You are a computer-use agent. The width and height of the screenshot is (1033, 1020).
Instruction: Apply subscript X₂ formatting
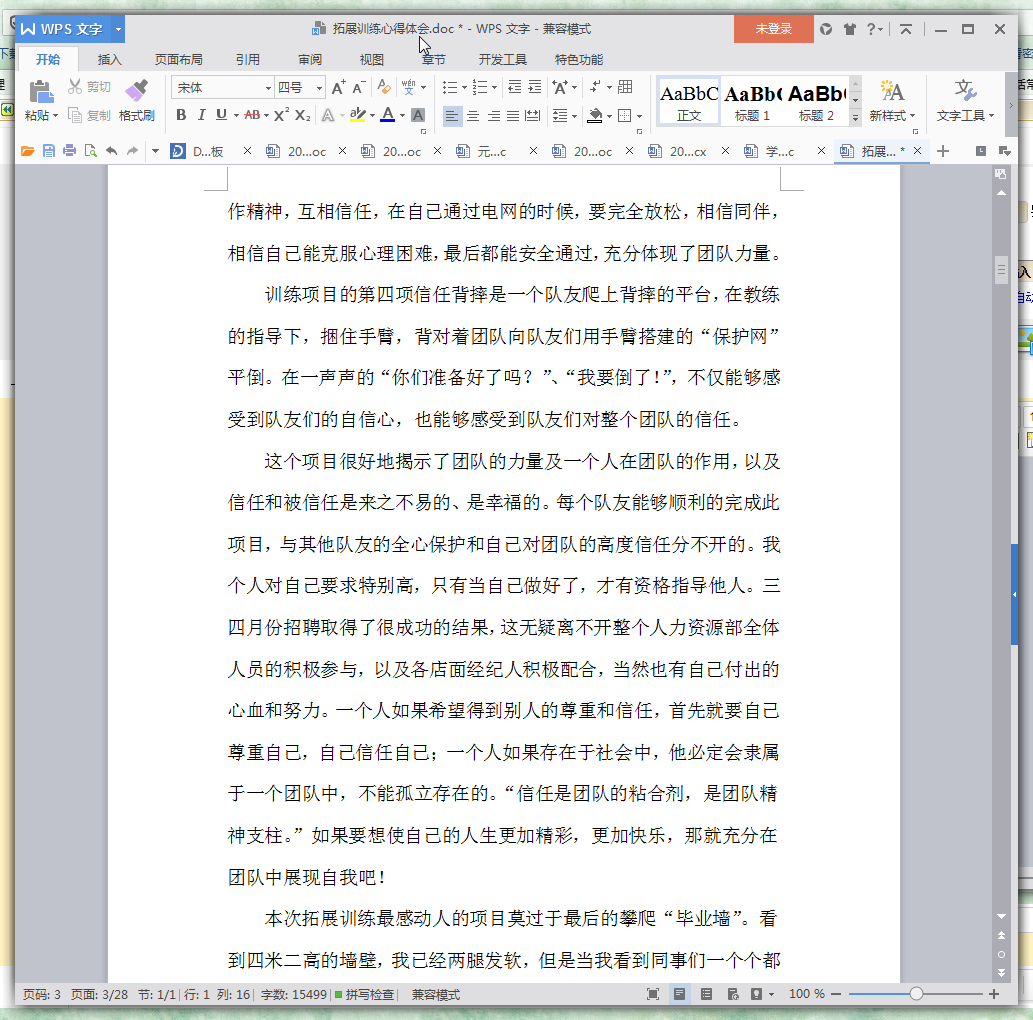[302, 115]
